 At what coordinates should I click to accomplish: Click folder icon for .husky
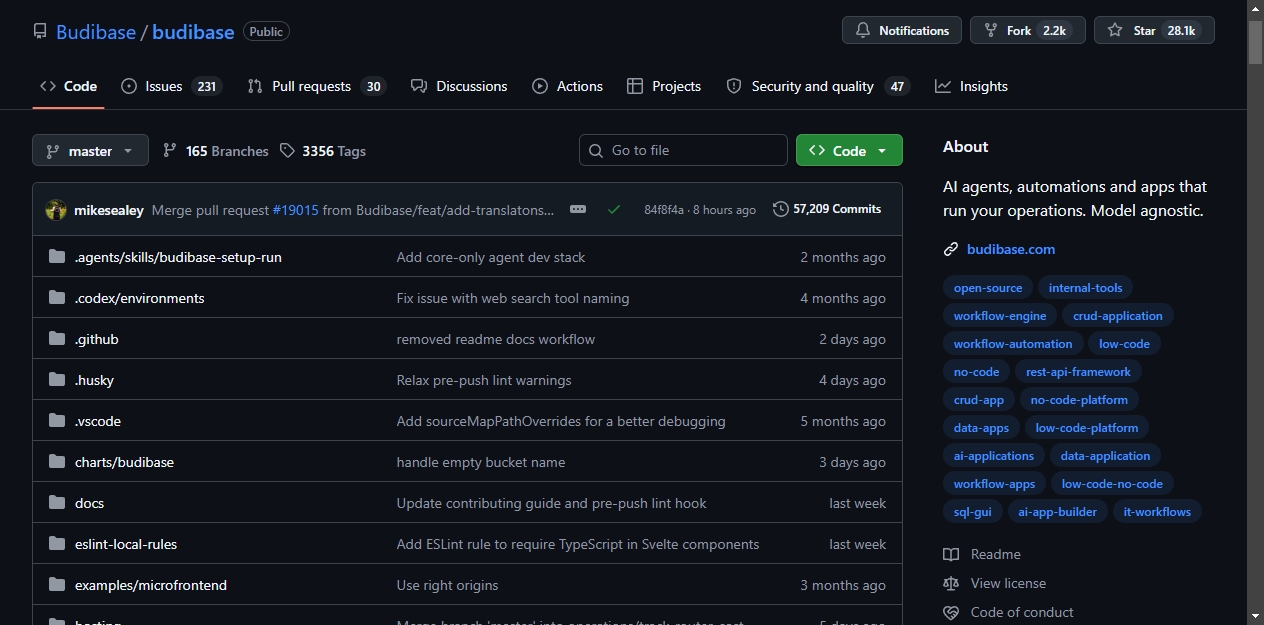point(57,380)
